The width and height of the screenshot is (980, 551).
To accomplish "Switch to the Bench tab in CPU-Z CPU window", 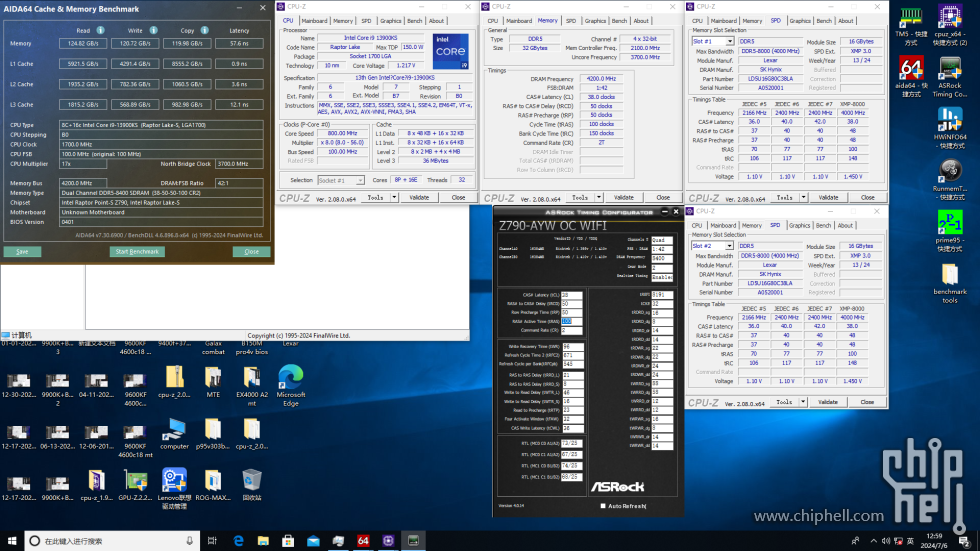I will point(414,21).
